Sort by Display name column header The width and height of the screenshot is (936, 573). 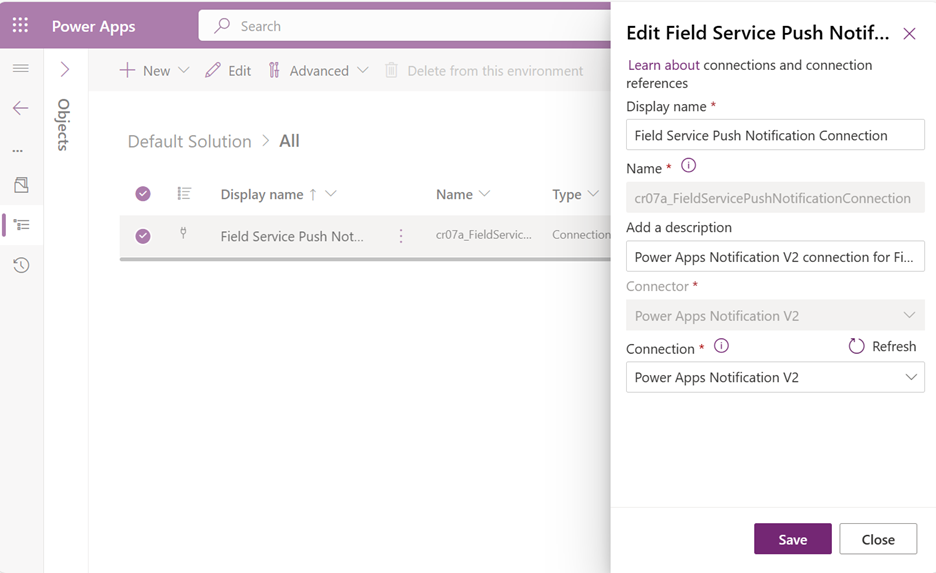pos(262,195)
